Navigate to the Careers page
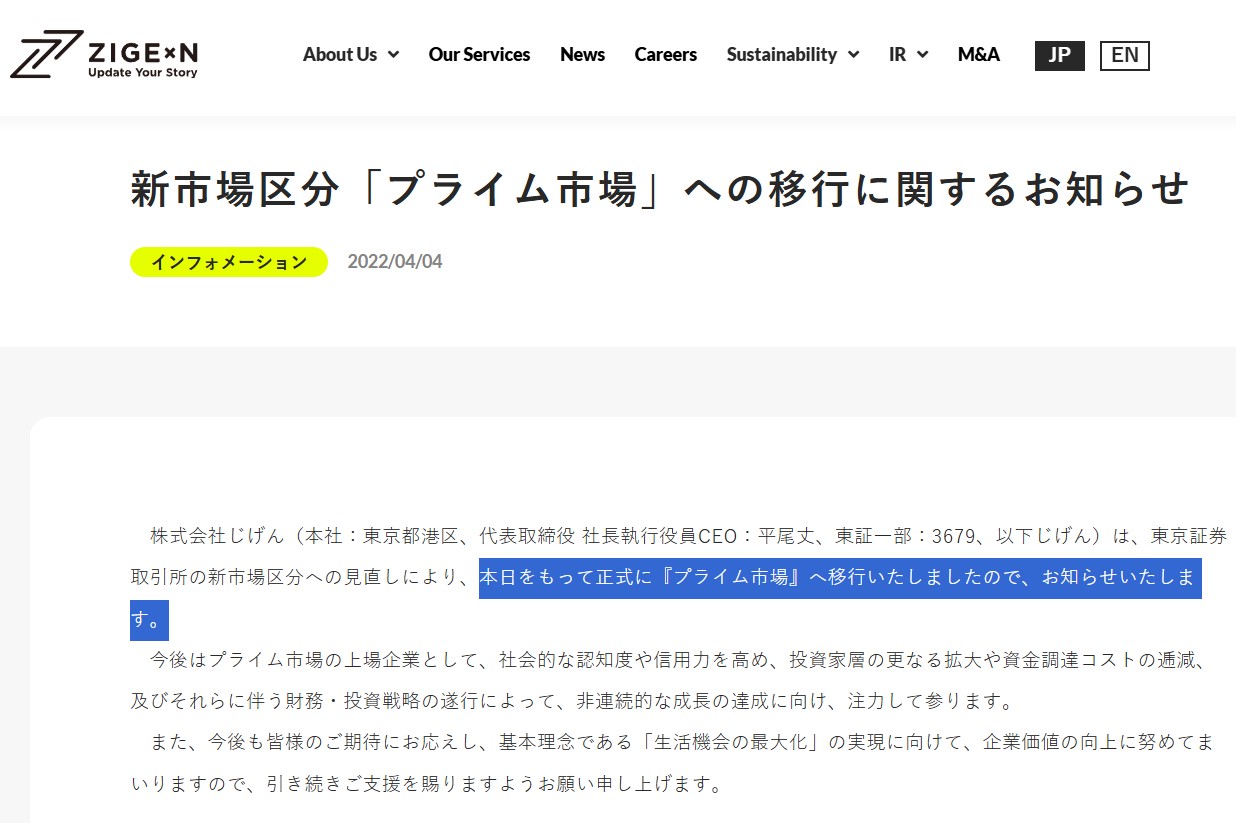 (665, 55)
